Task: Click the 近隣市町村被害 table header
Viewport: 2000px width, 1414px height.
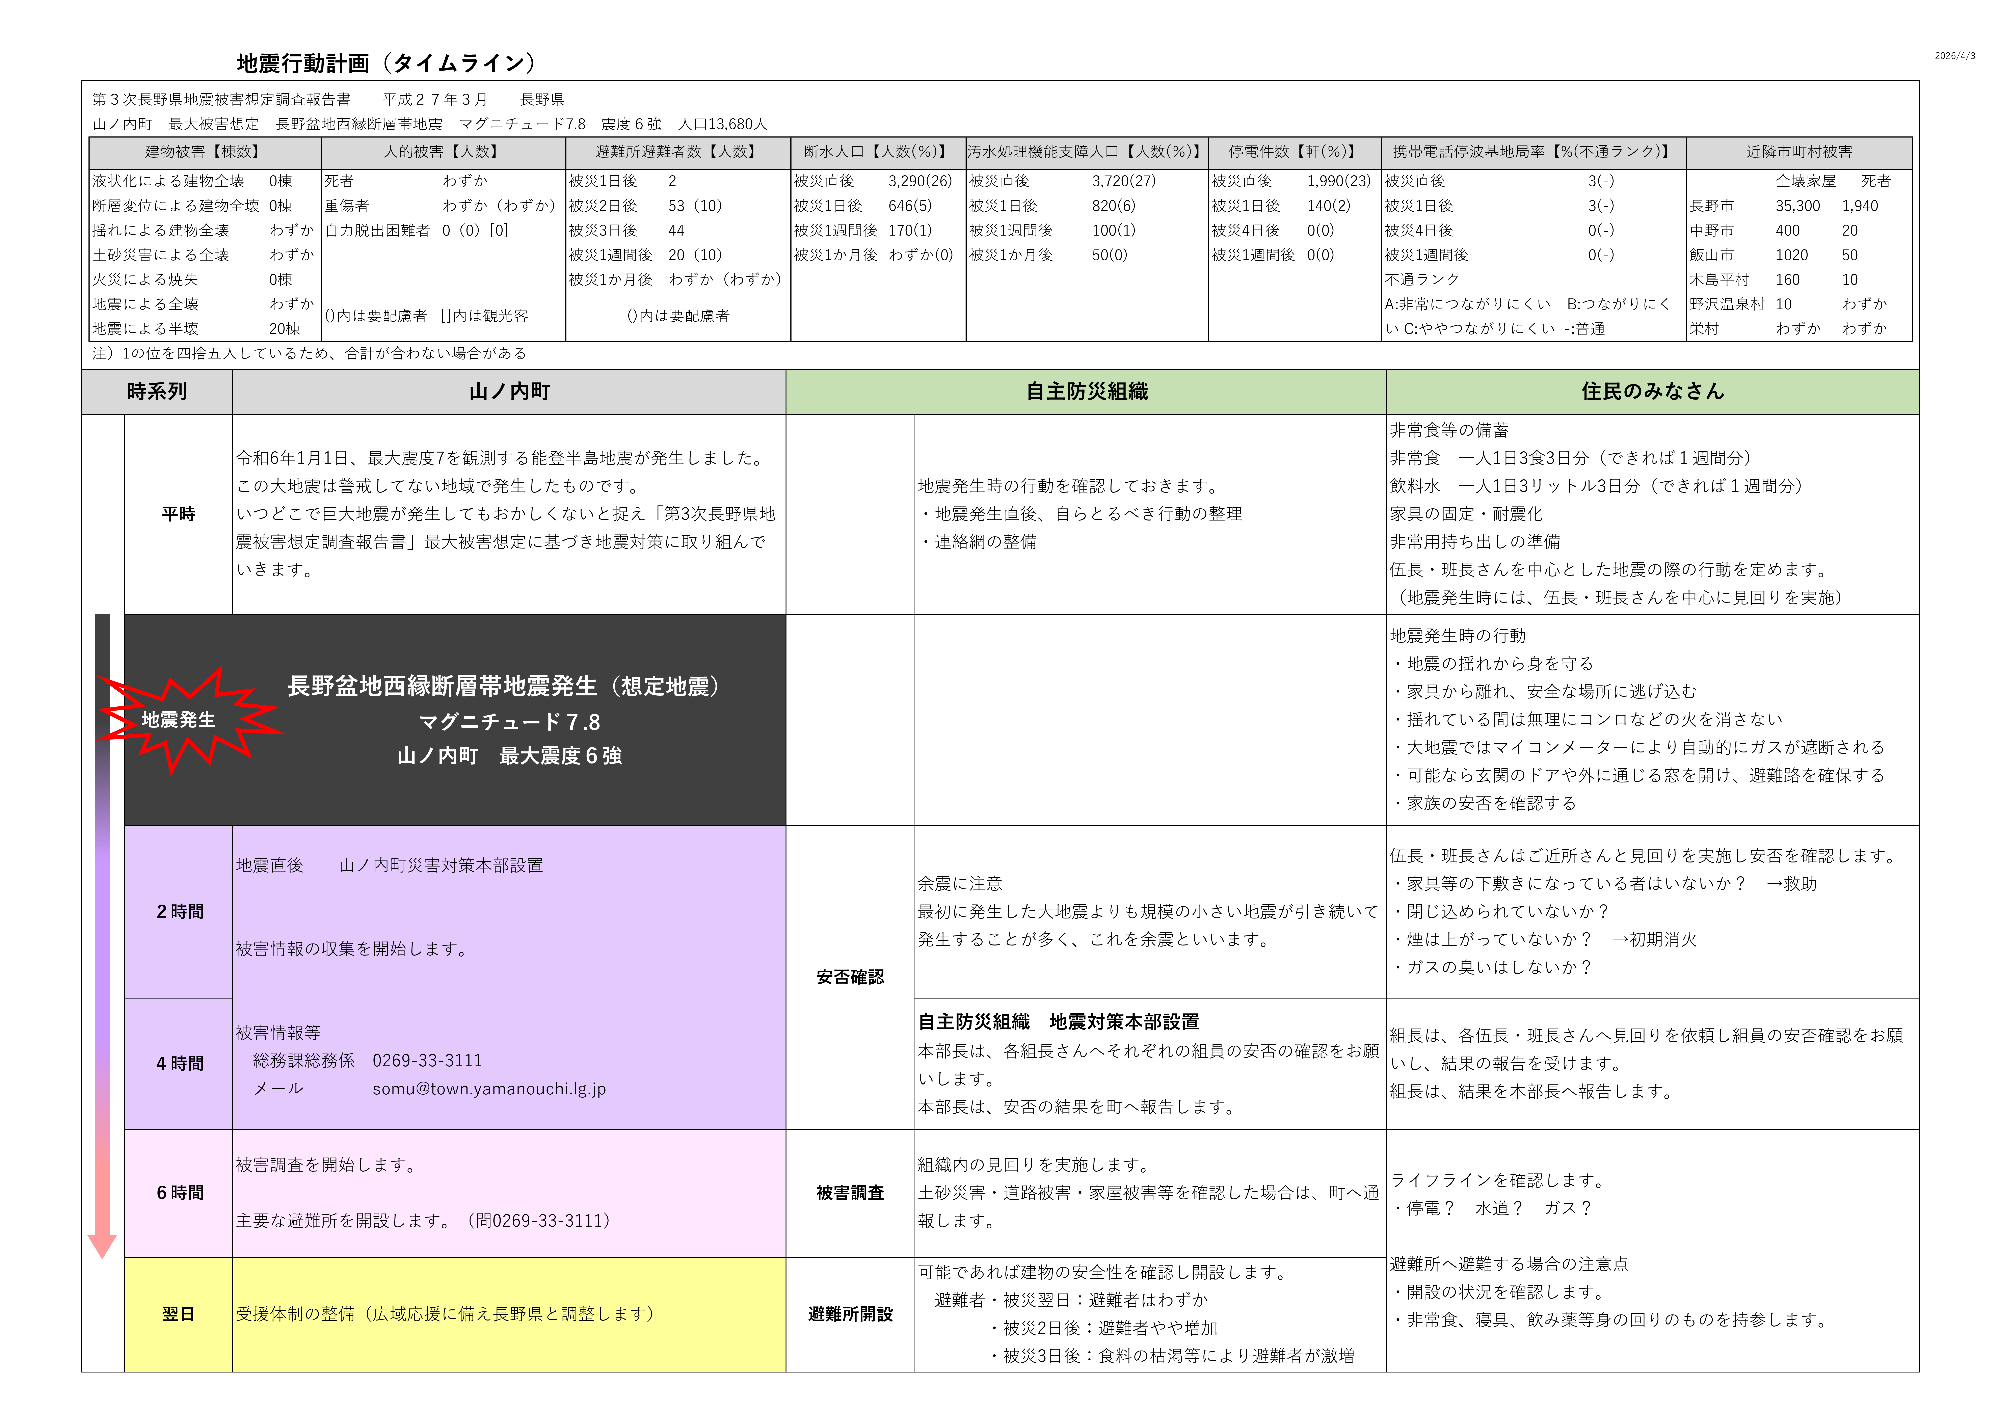Action: click(x=1798, y=152)
